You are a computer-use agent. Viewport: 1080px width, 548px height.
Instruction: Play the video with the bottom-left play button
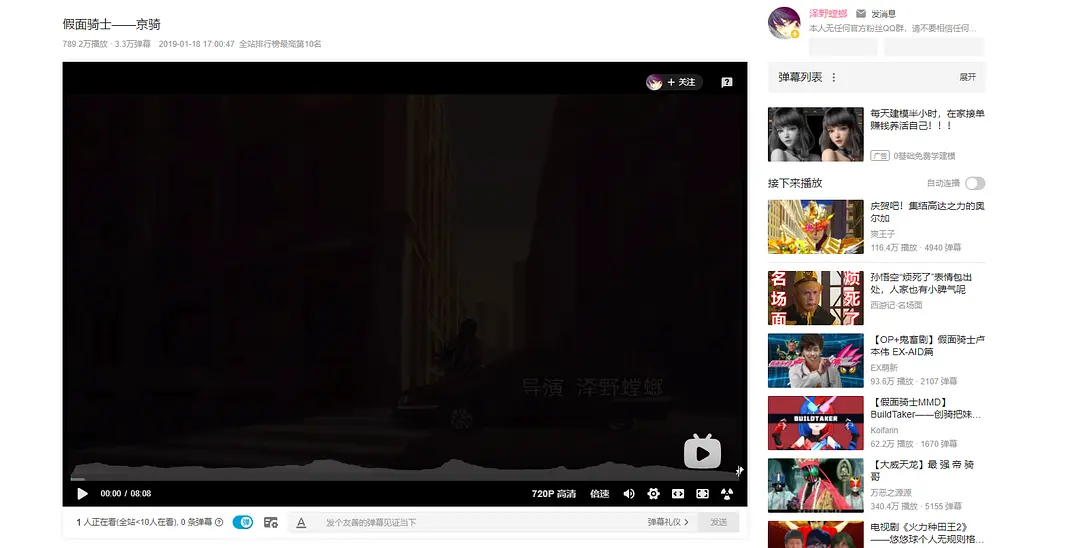(82, 493)
